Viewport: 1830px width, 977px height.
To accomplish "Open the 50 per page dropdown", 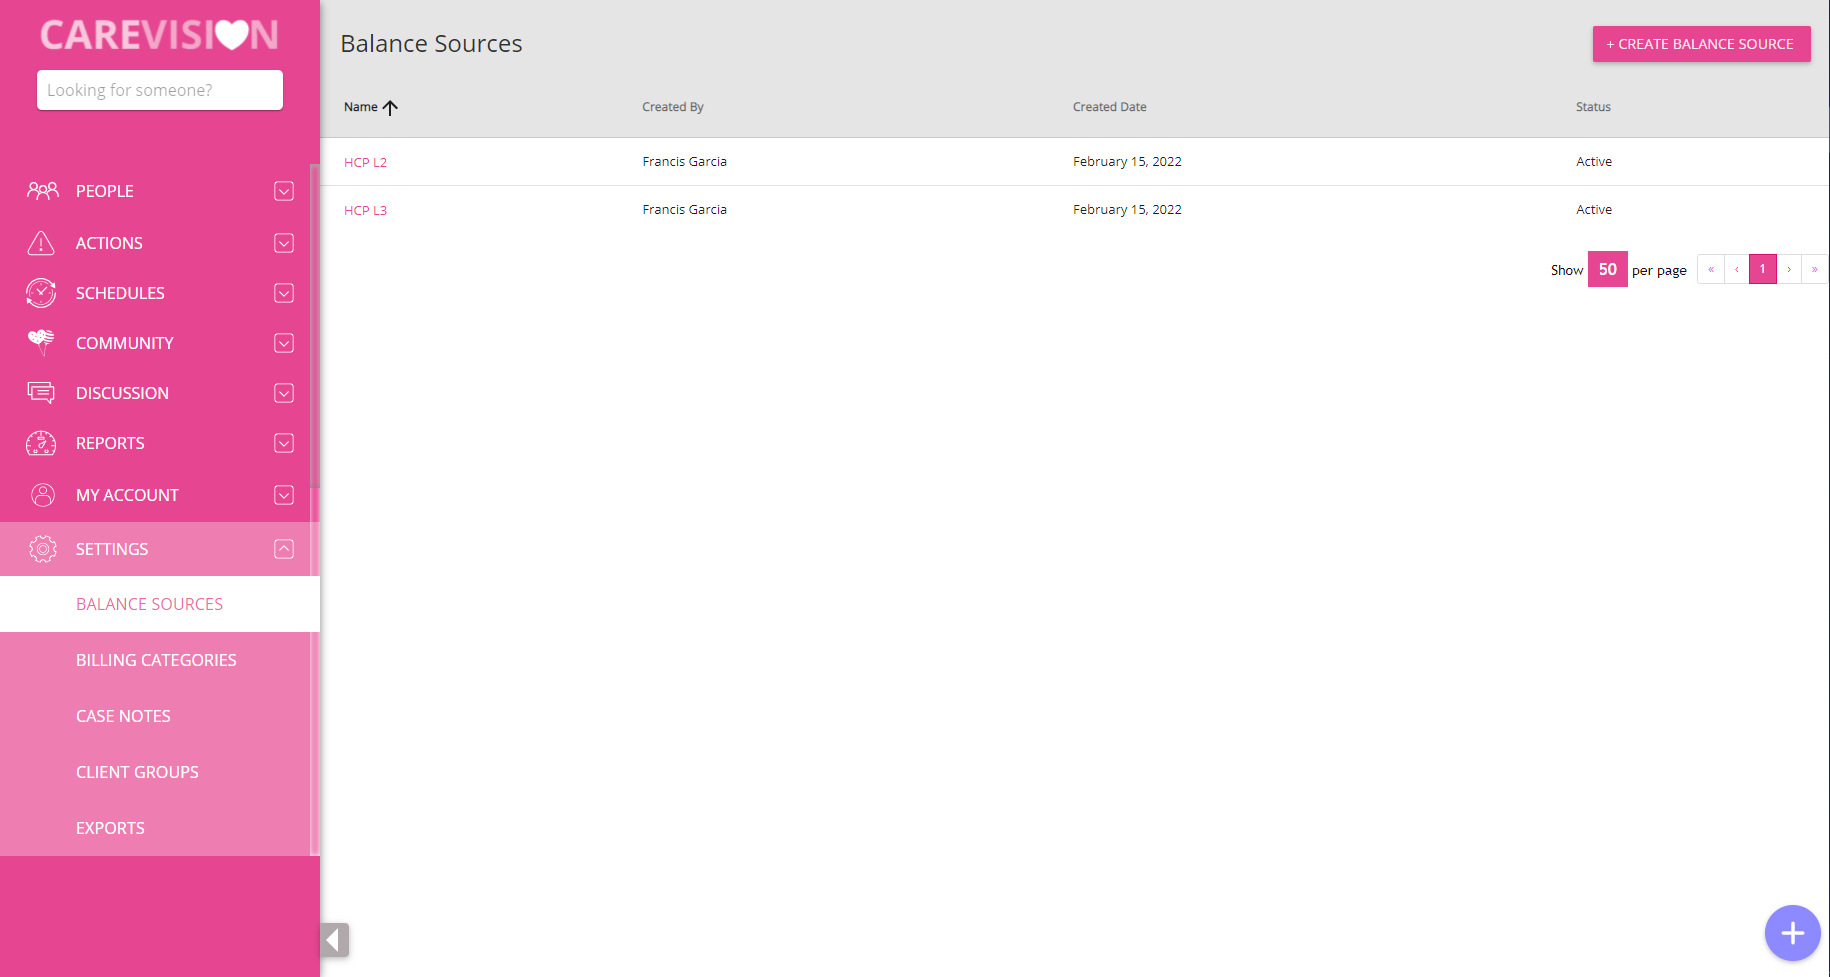I will coord(1607,270).
